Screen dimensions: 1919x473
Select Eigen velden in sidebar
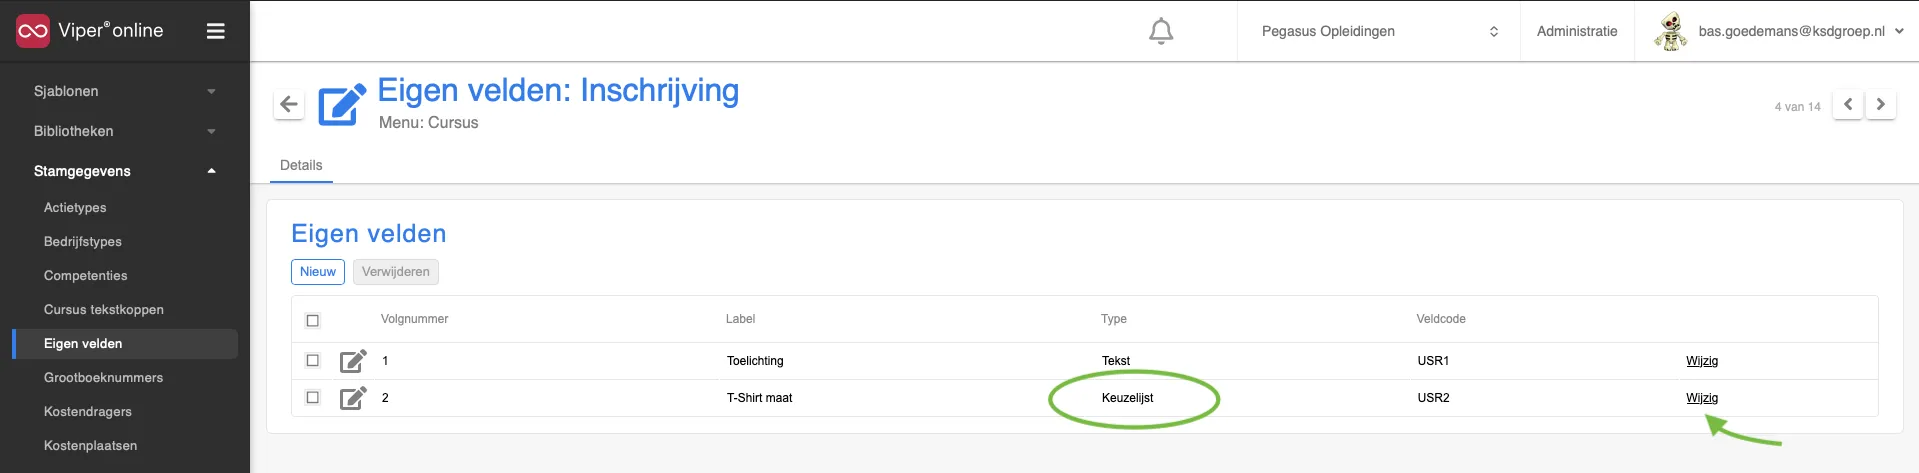(125, 344)
